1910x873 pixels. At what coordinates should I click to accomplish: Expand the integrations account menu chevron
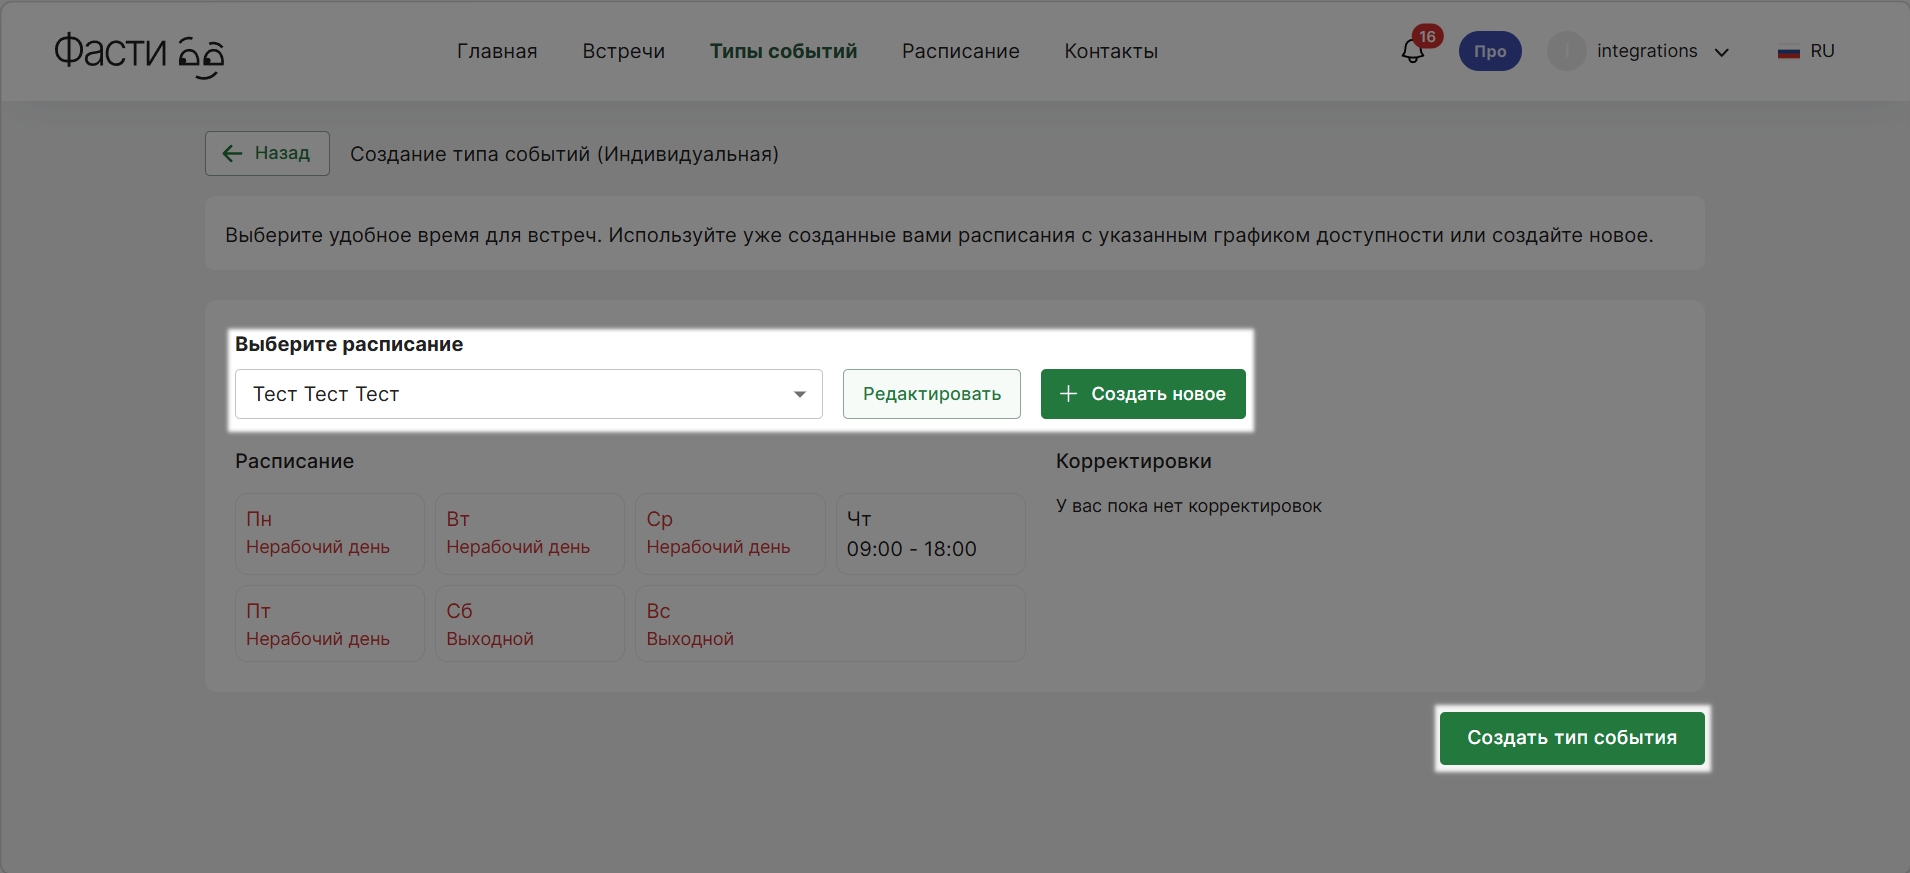[x=1721, y=53]
